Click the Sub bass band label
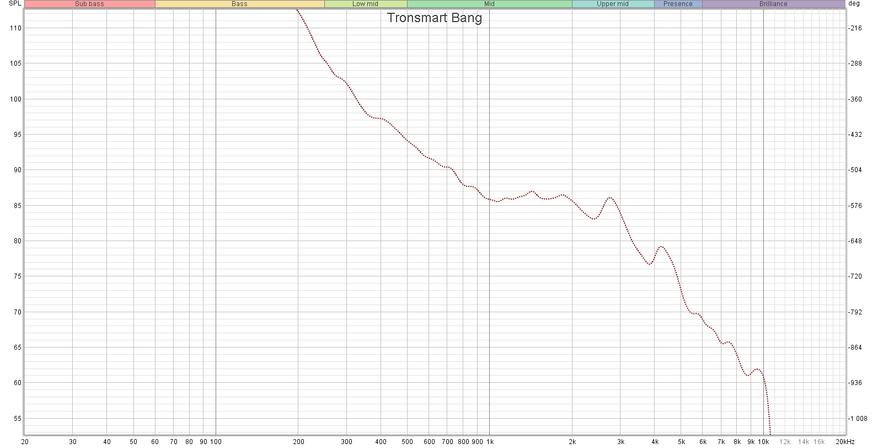This screenshot has height=448, width=877. pos(89,4)
